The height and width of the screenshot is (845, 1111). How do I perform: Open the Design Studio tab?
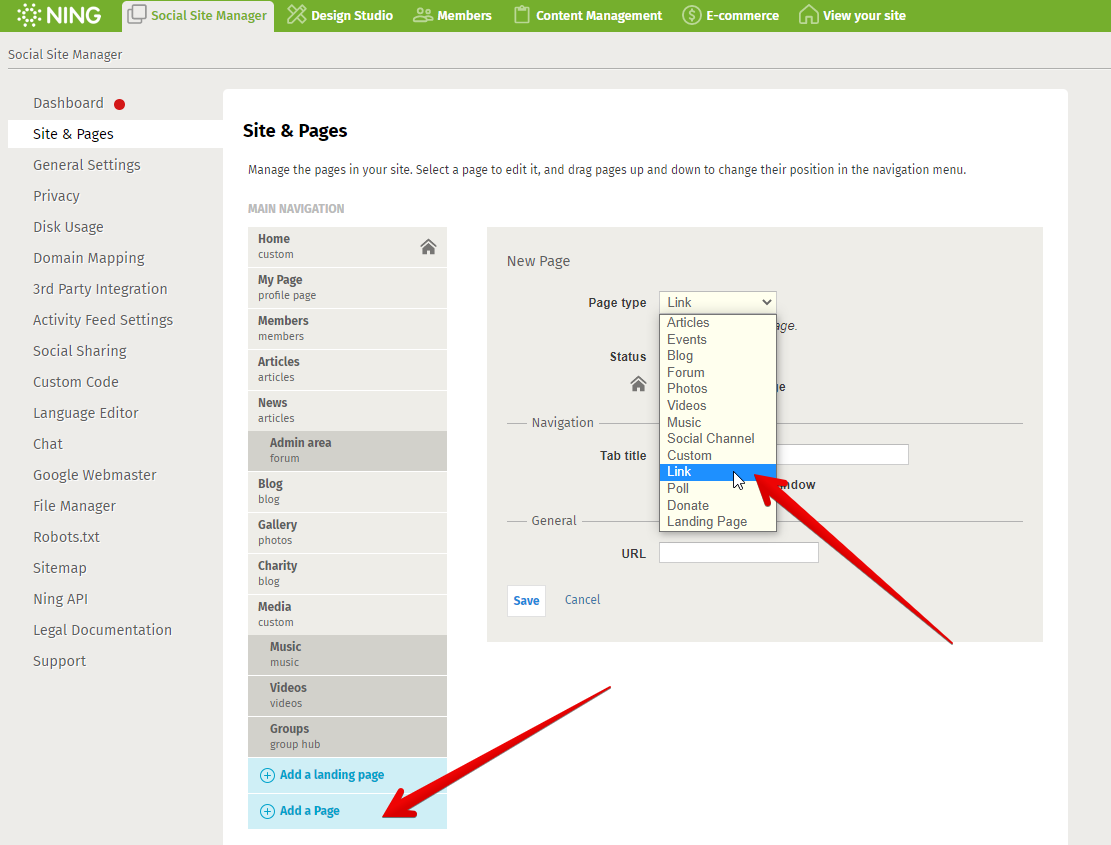(x=339, y=16)
